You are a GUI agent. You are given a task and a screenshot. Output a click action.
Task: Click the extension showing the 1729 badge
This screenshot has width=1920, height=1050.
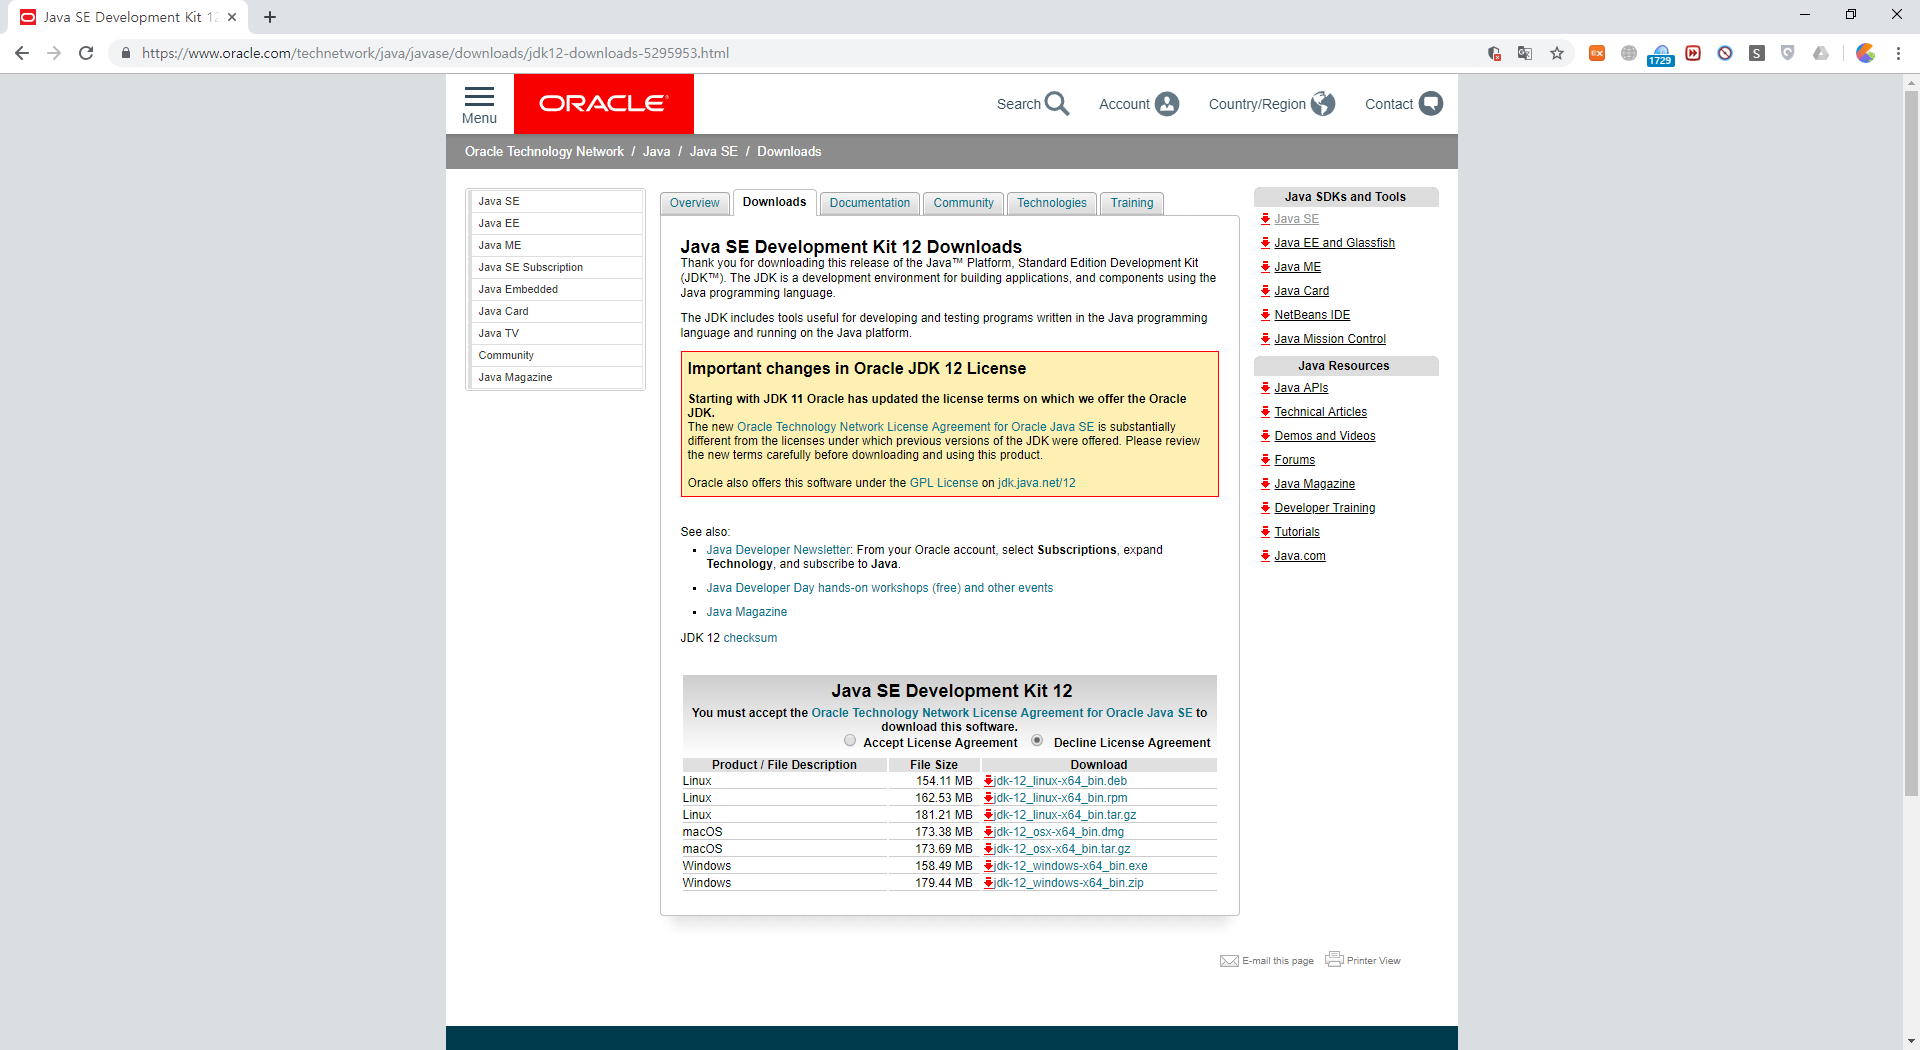[1661, 55]
